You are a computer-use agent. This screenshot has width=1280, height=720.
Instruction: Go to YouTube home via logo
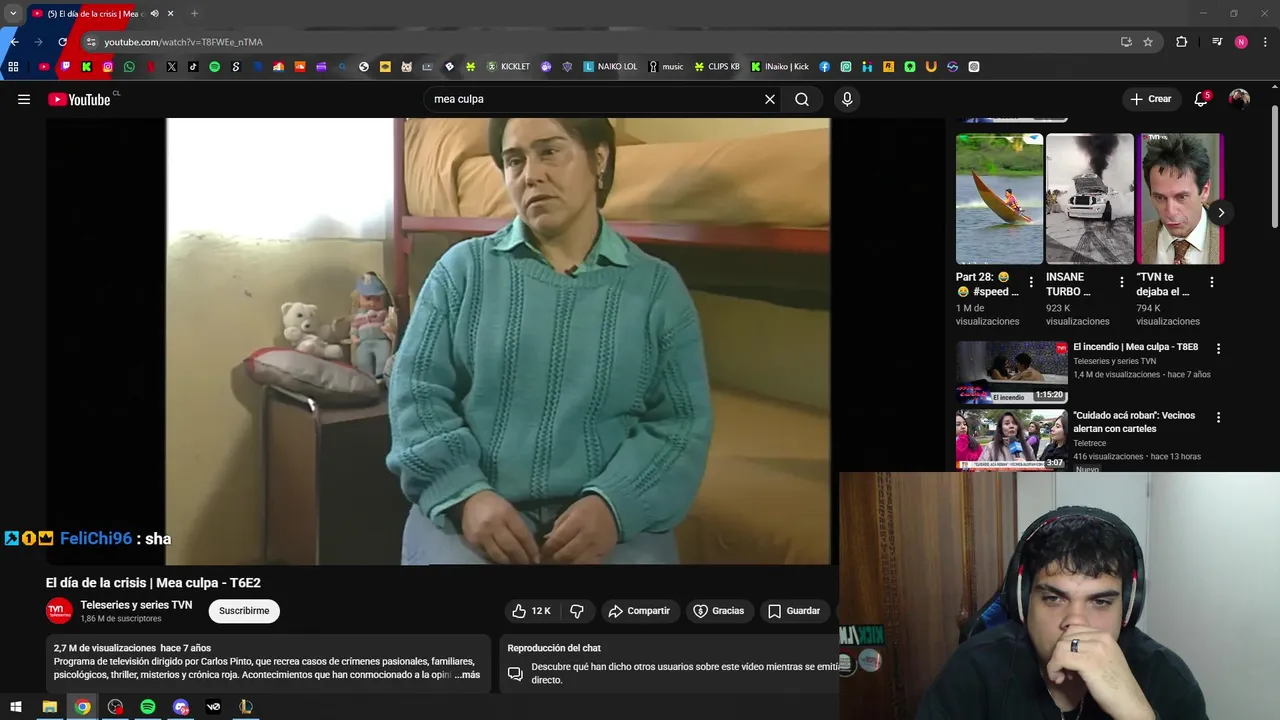[x=79, y=99]
